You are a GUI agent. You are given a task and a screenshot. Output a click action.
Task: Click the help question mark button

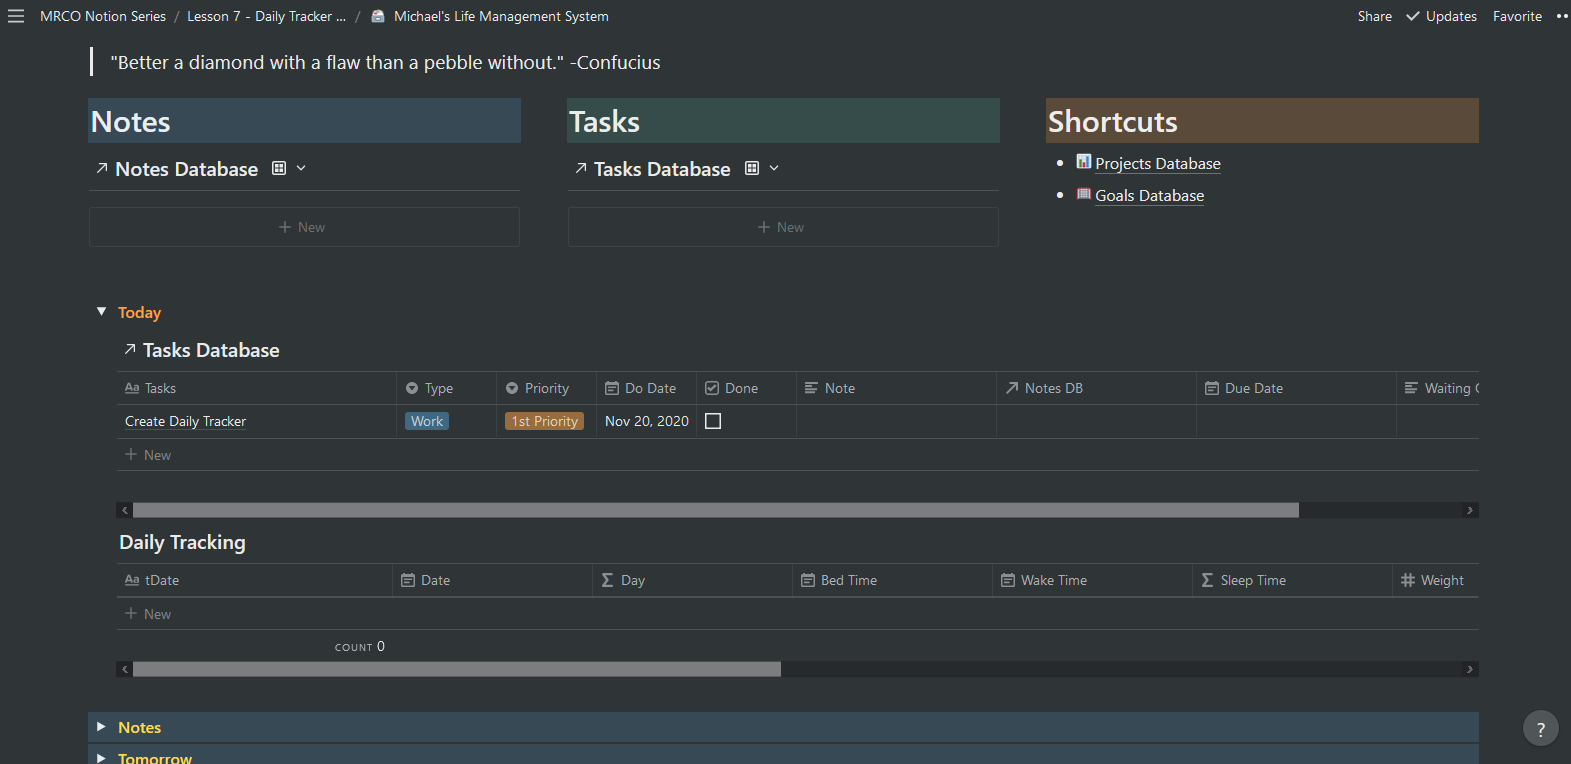1540,729
